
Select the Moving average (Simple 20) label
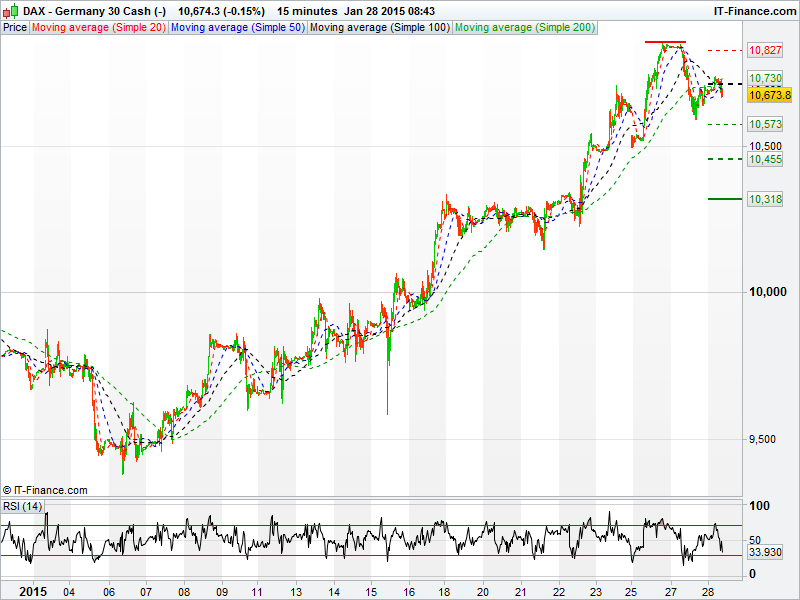click(x=99, y=28)
